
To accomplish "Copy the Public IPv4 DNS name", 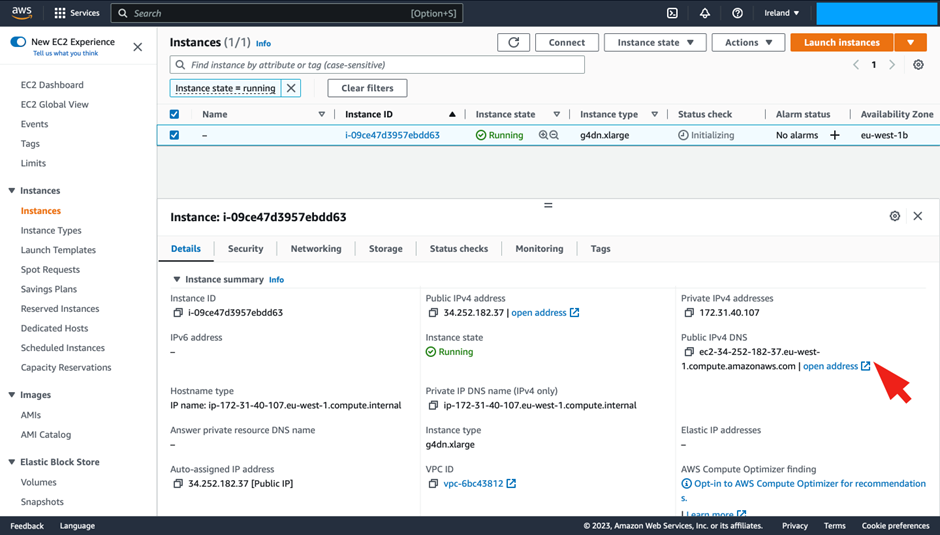I will coord(689,352).
